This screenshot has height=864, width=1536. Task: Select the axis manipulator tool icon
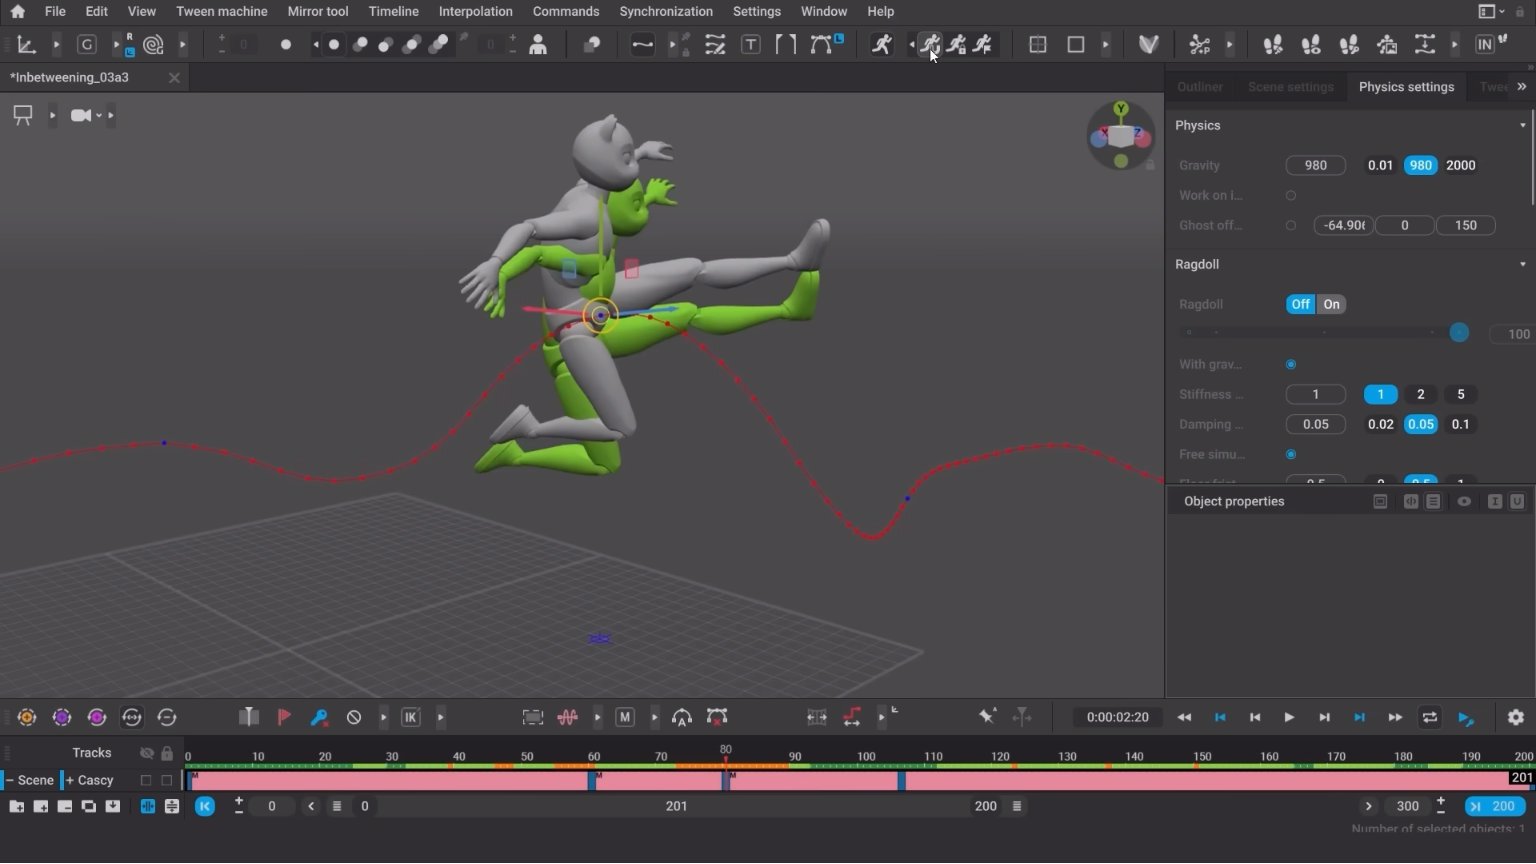(x=27, y=45)
